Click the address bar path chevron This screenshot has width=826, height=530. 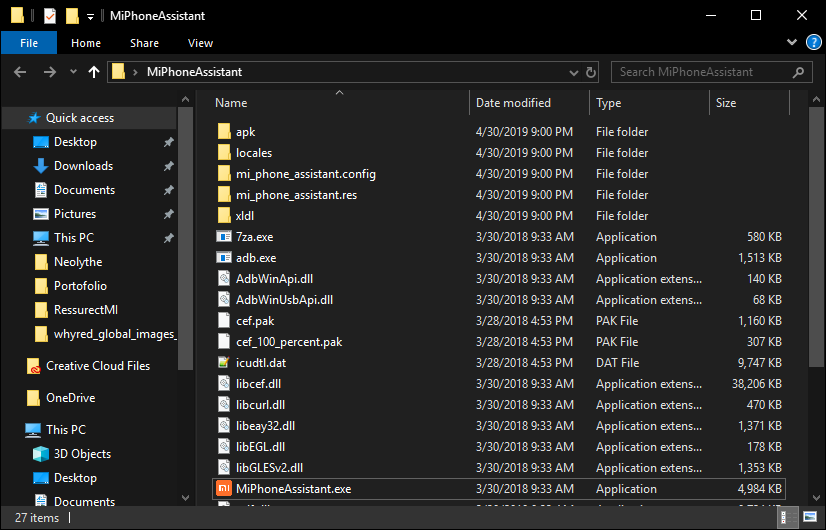click(135, 72)
